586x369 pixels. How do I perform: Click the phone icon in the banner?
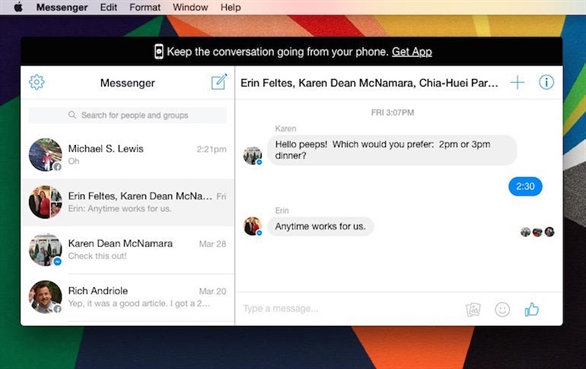point(159,52)
